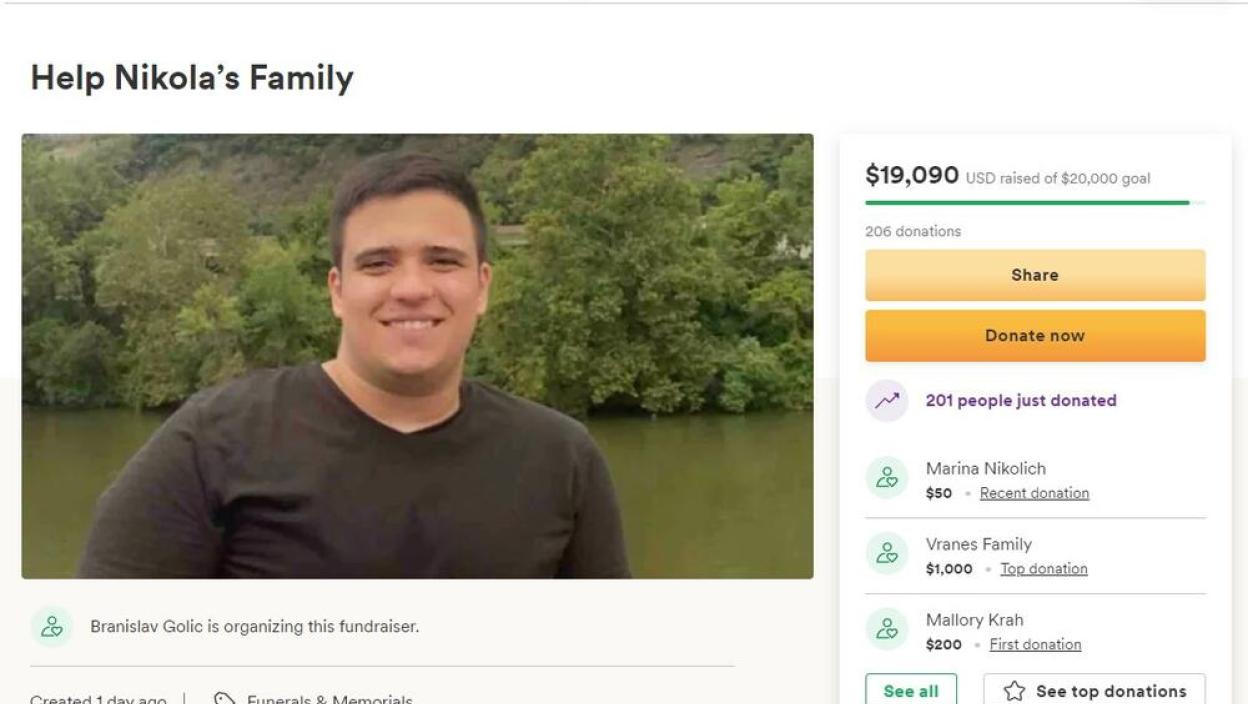Click the 201 people just donated text
1248x704 pixels.
1020,401
